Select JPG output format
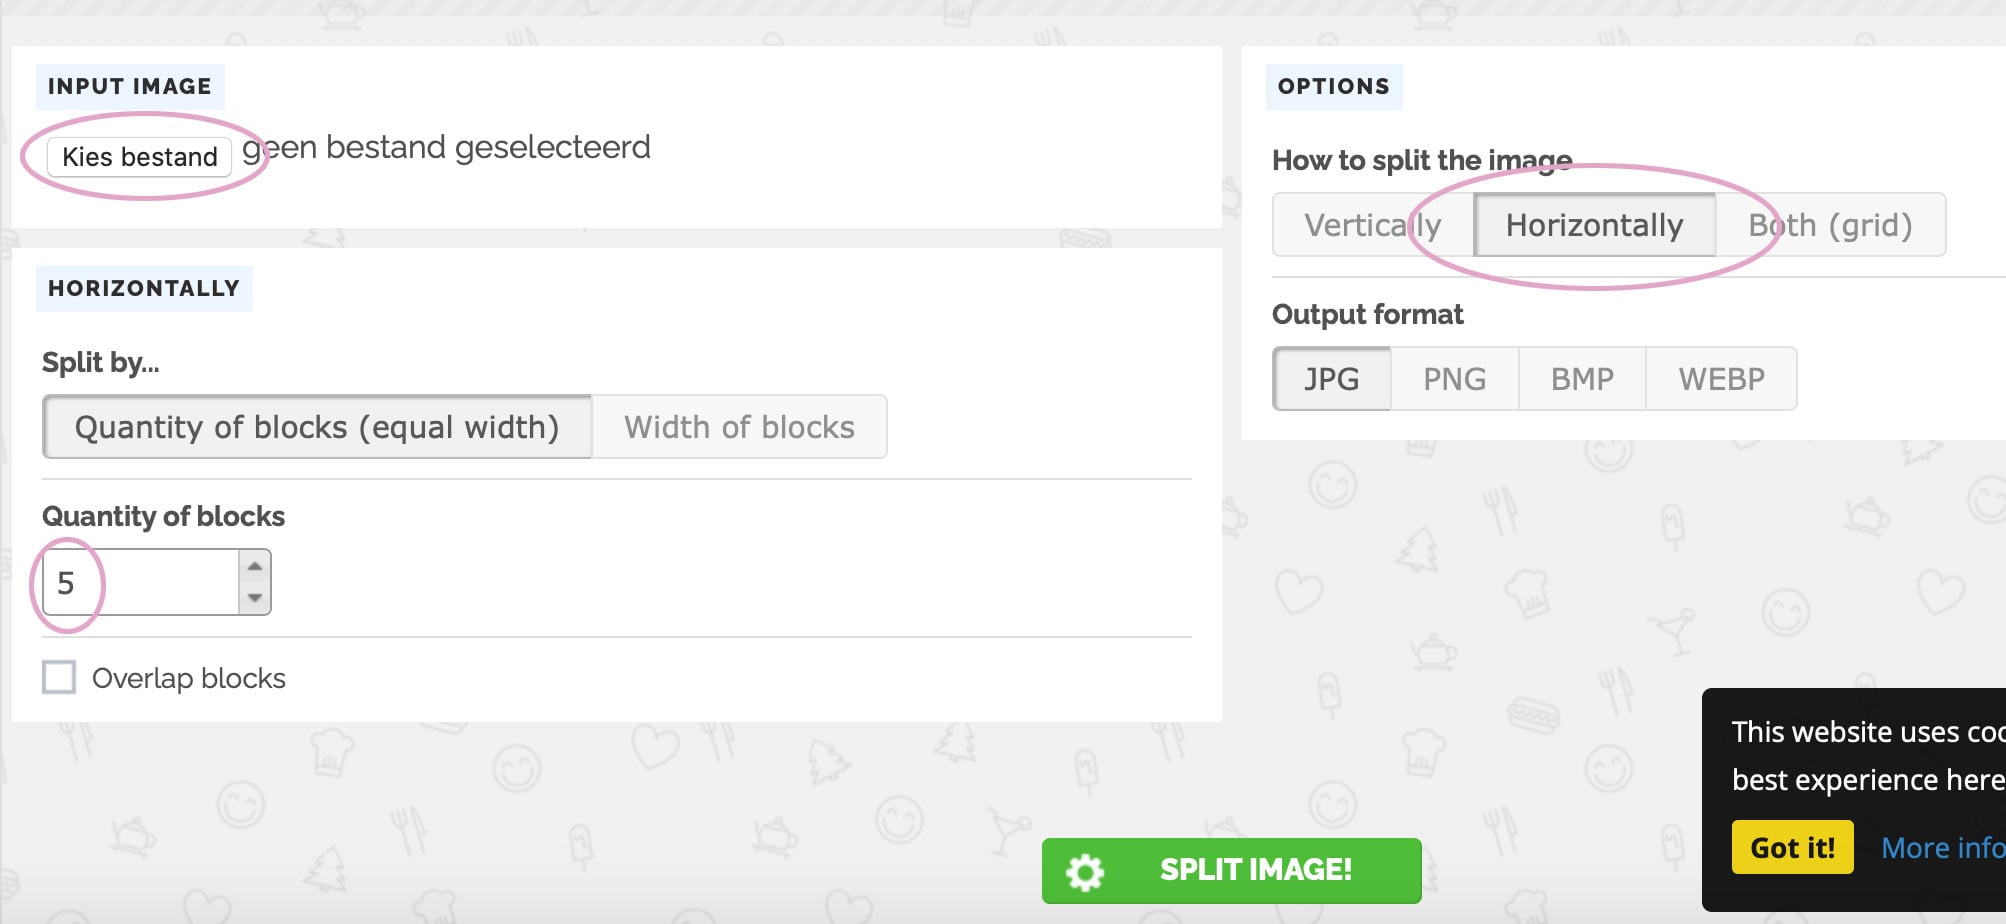The width and height of the screenshot is (2006, 924). [x=1331, y=379]
